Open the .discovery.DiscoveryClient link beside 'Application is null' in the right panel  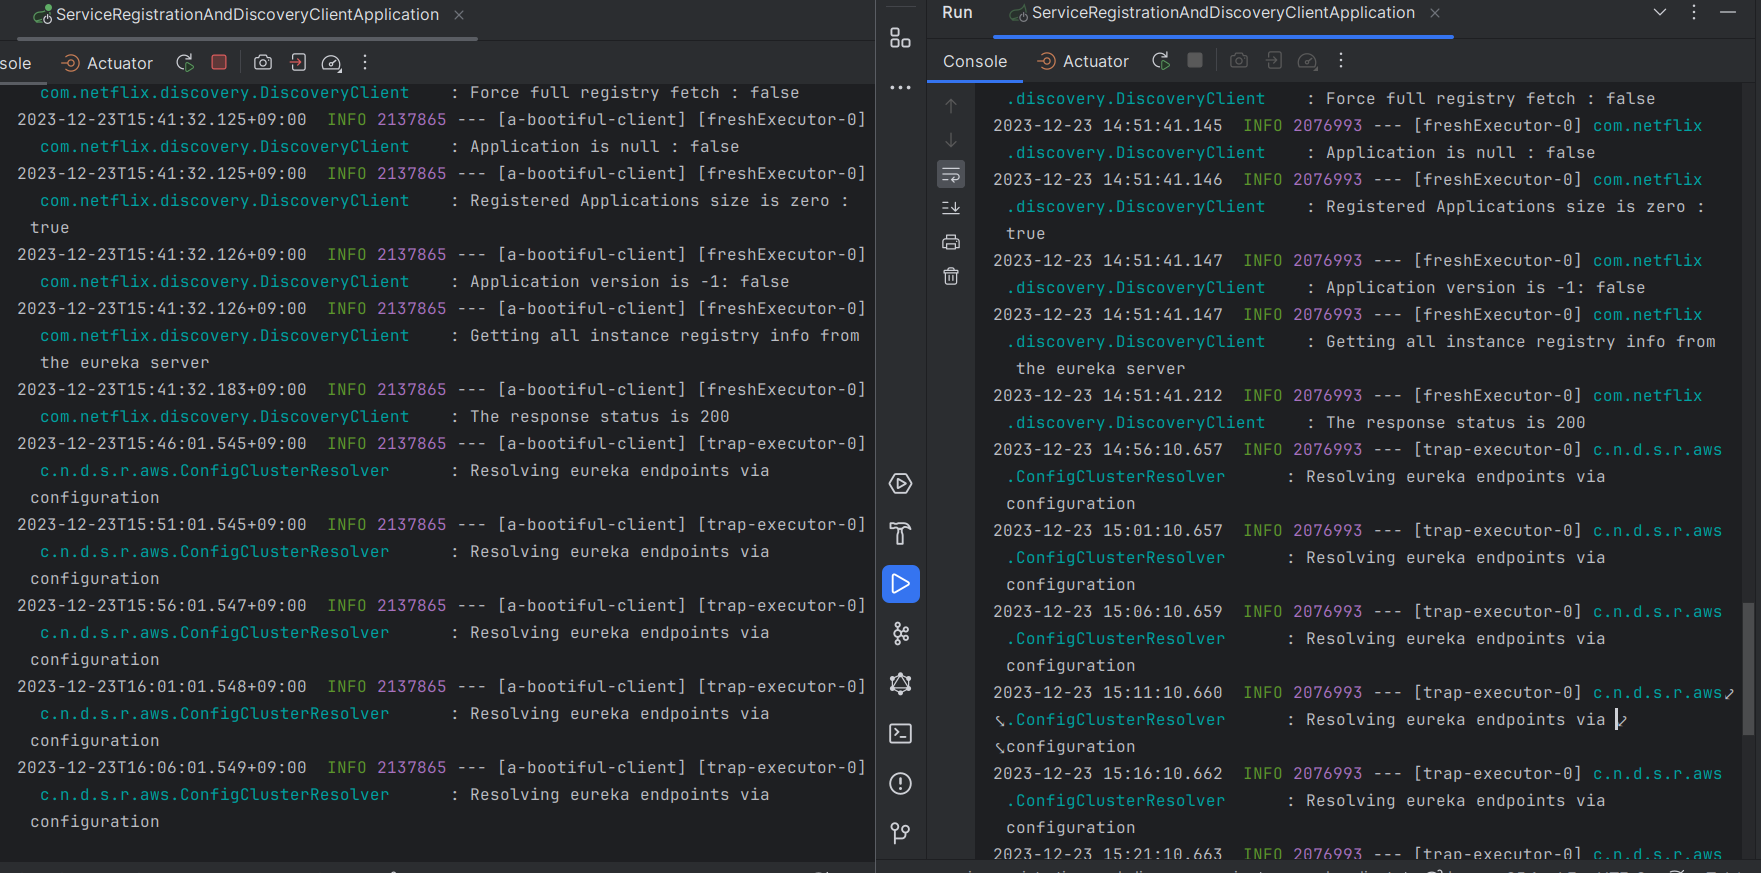pos(1136,152)
